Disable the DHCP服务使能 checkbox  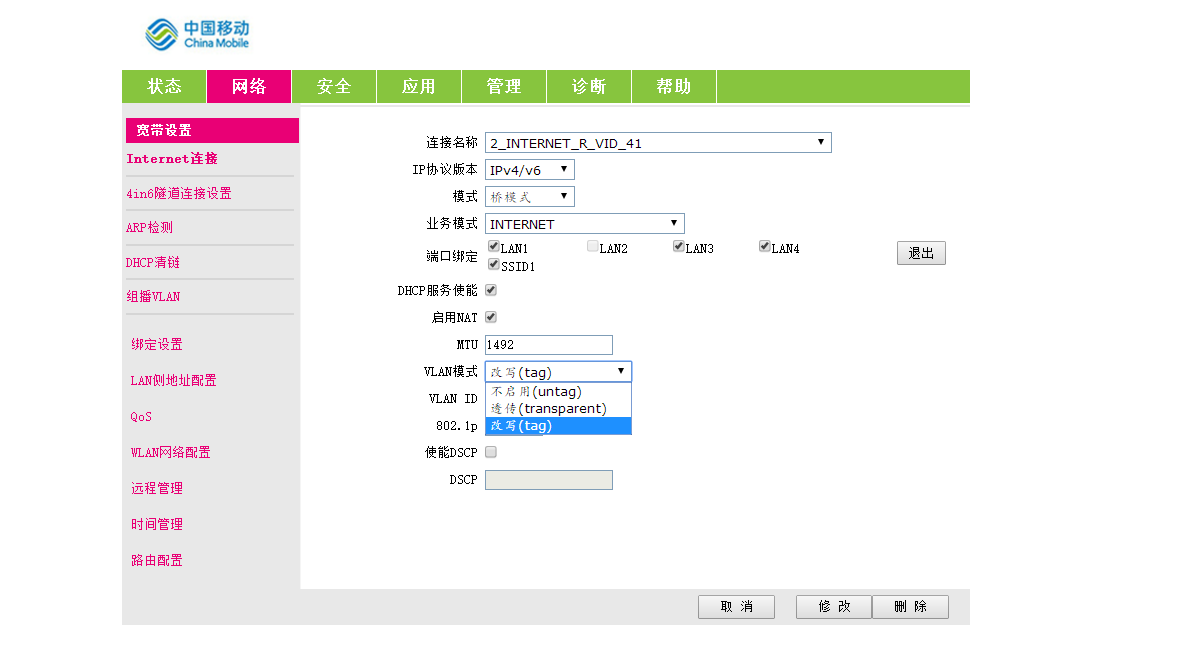tap(491, 290)
